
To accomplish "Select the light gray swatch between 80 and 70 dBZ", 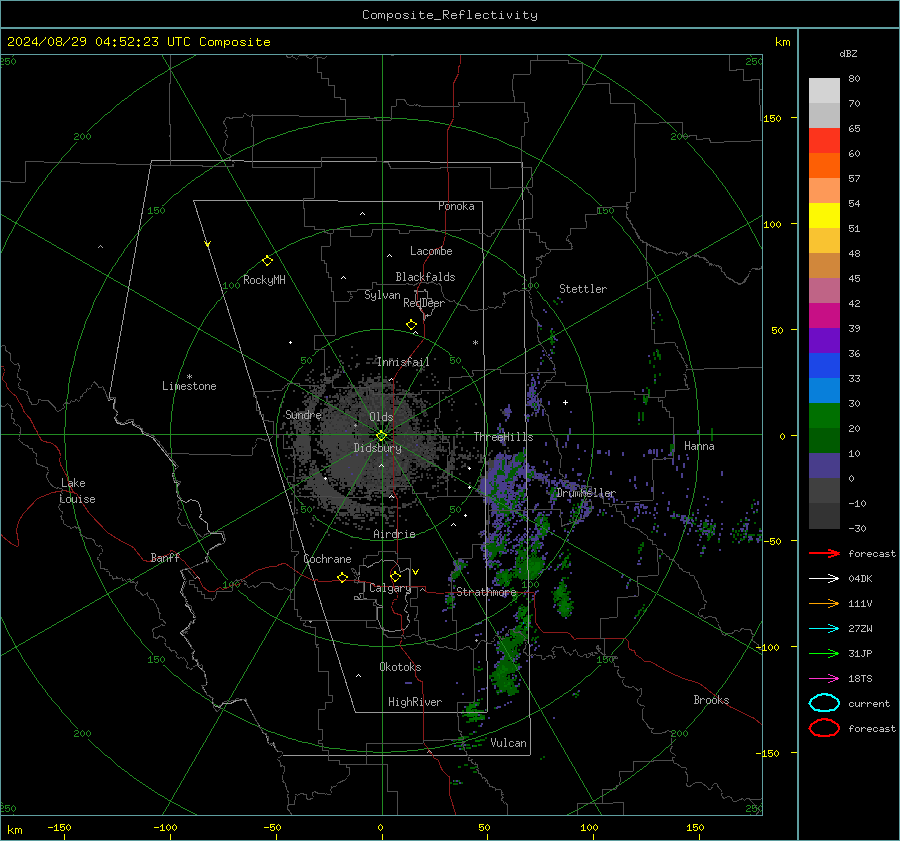I will click(824, 91).
